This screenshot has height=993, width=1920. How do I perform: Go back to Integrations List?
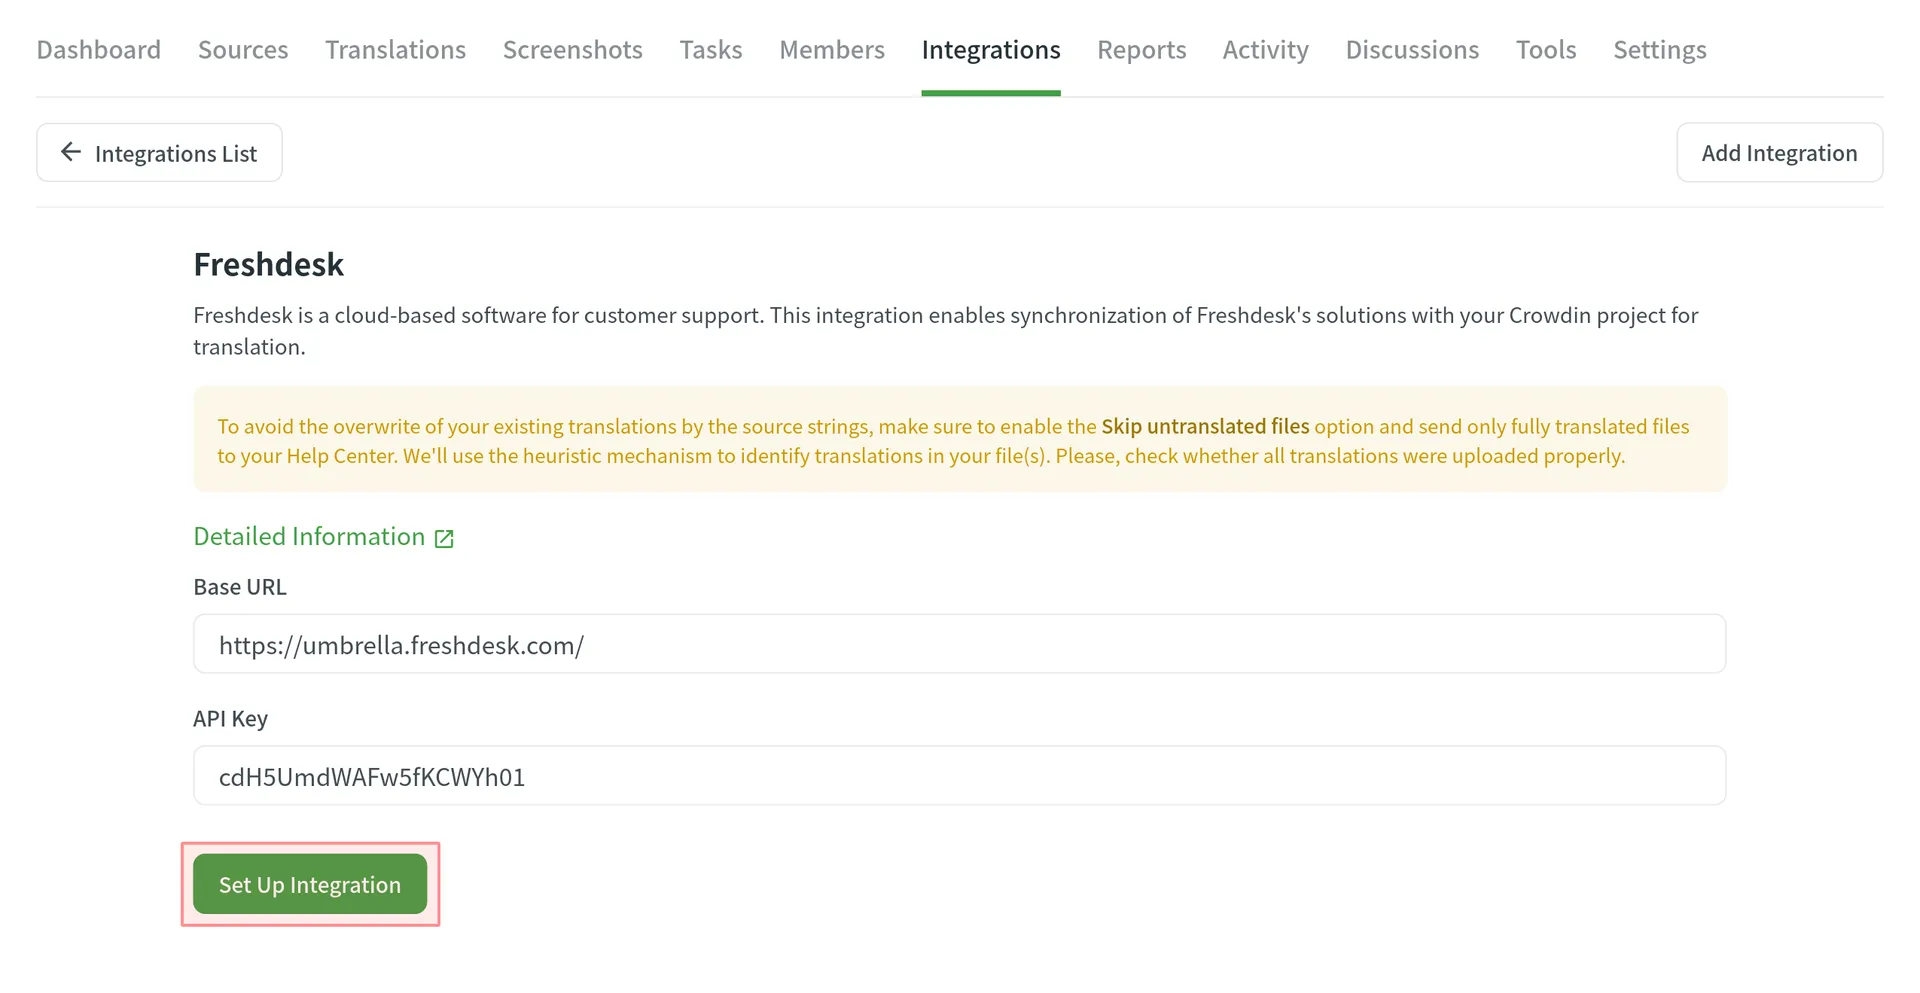159,153
